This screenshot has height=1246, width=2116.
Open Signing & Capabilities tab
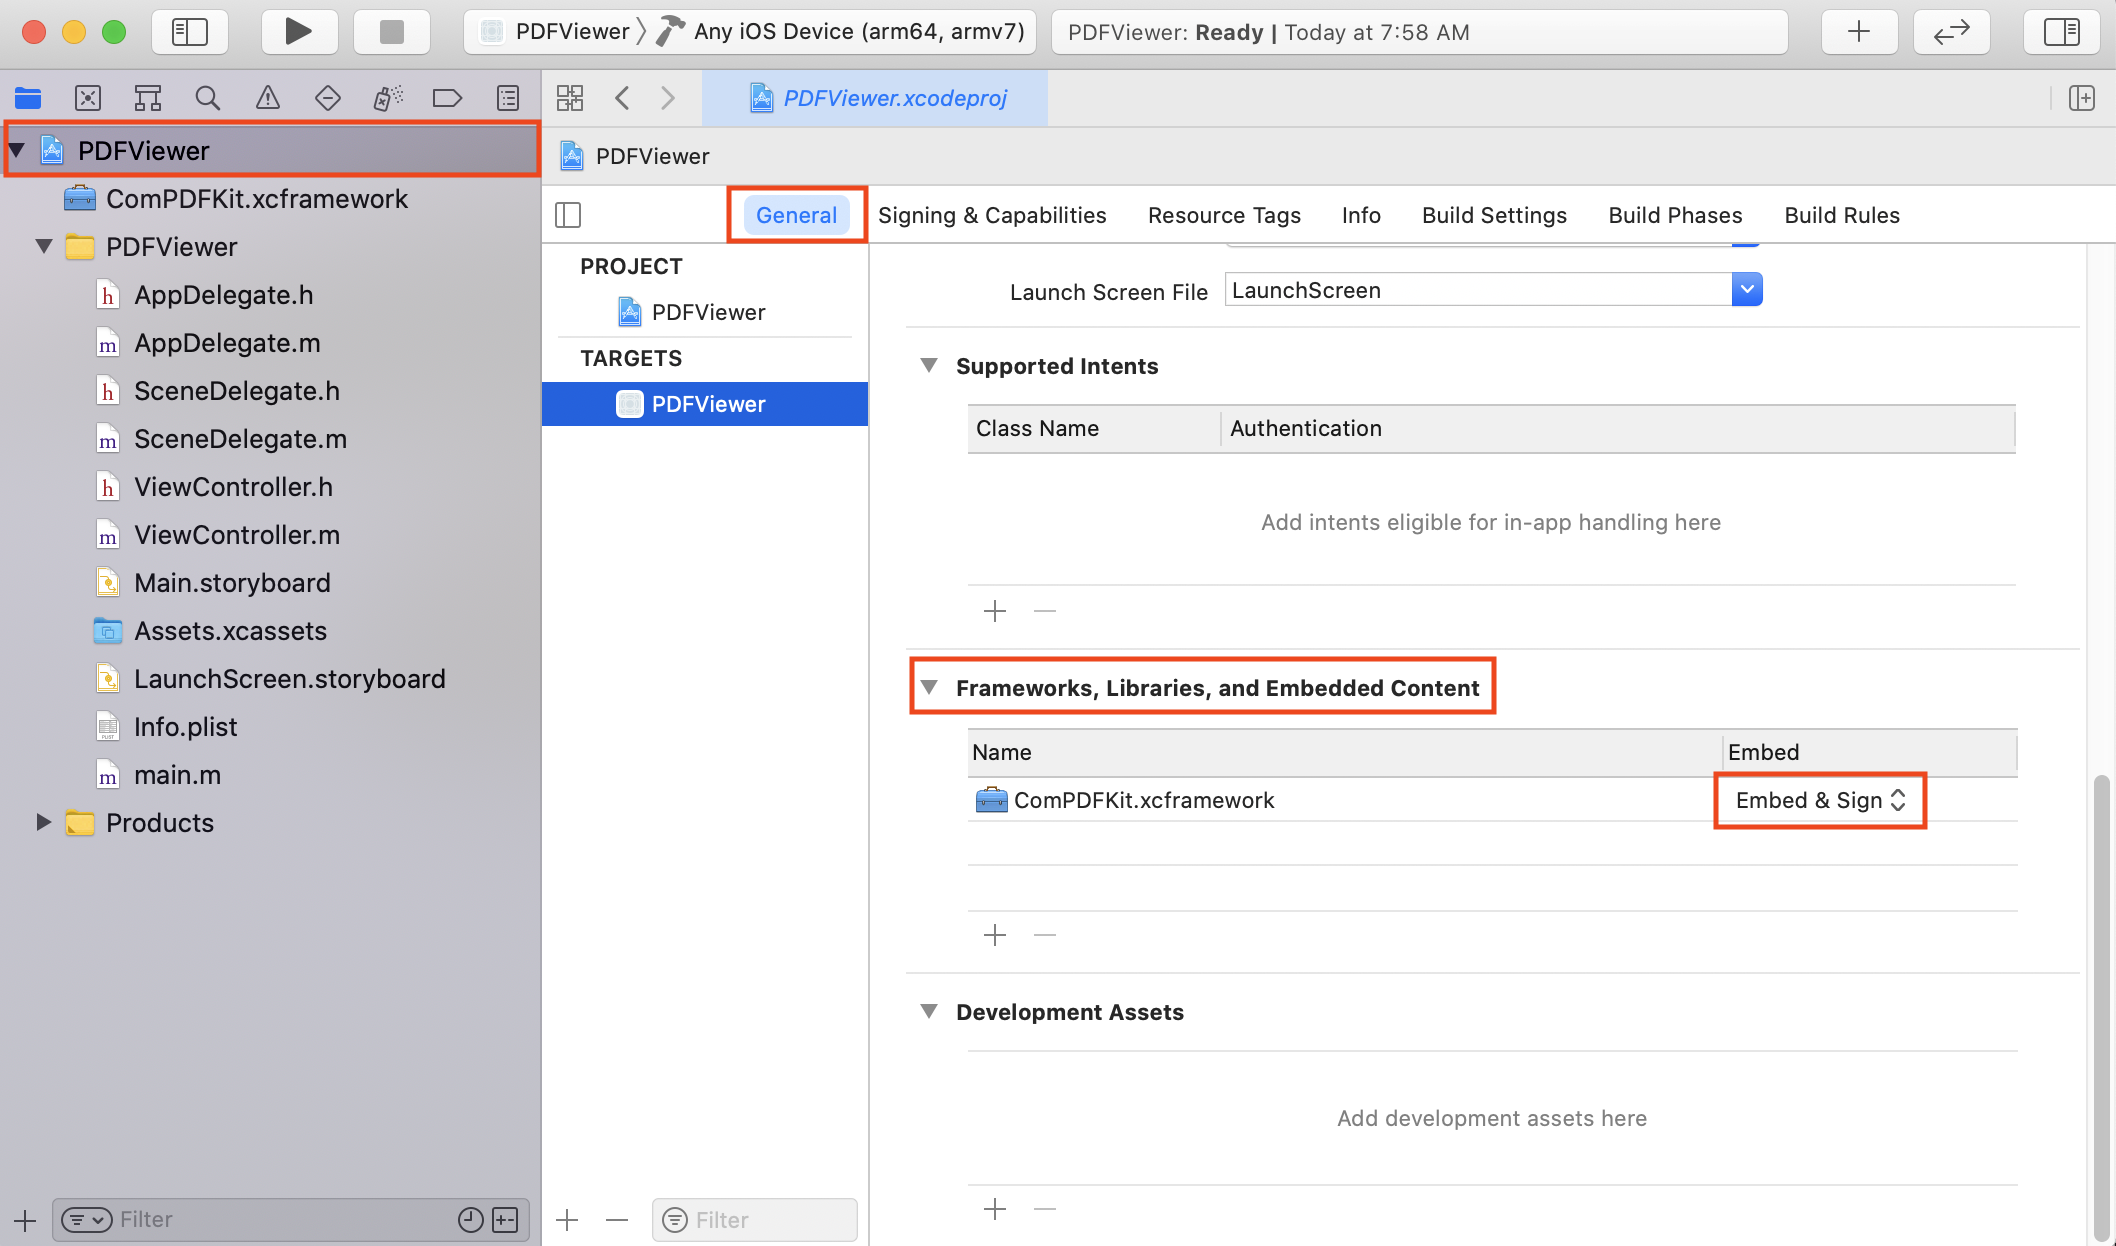(991, 215)
